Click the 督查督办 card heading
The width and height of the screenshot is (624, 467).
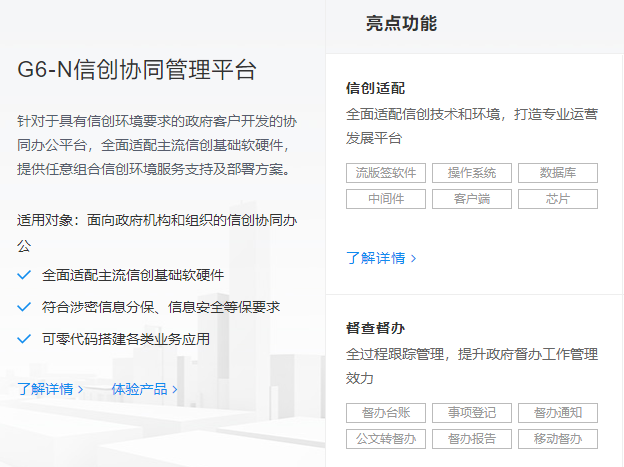click(375, 328)
